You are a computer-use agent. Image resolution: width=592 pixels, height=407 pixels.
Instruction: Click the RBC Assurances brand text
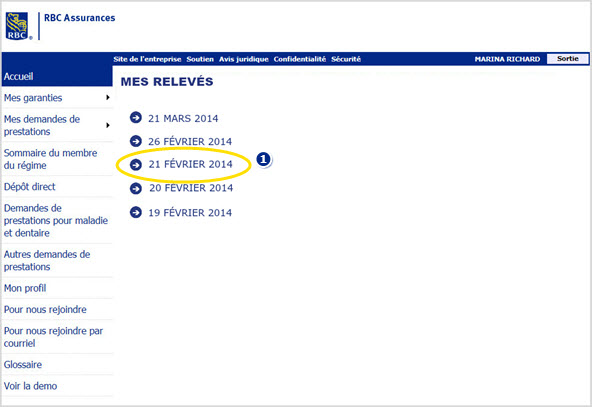pyautogui.click(x=80, y=18)
